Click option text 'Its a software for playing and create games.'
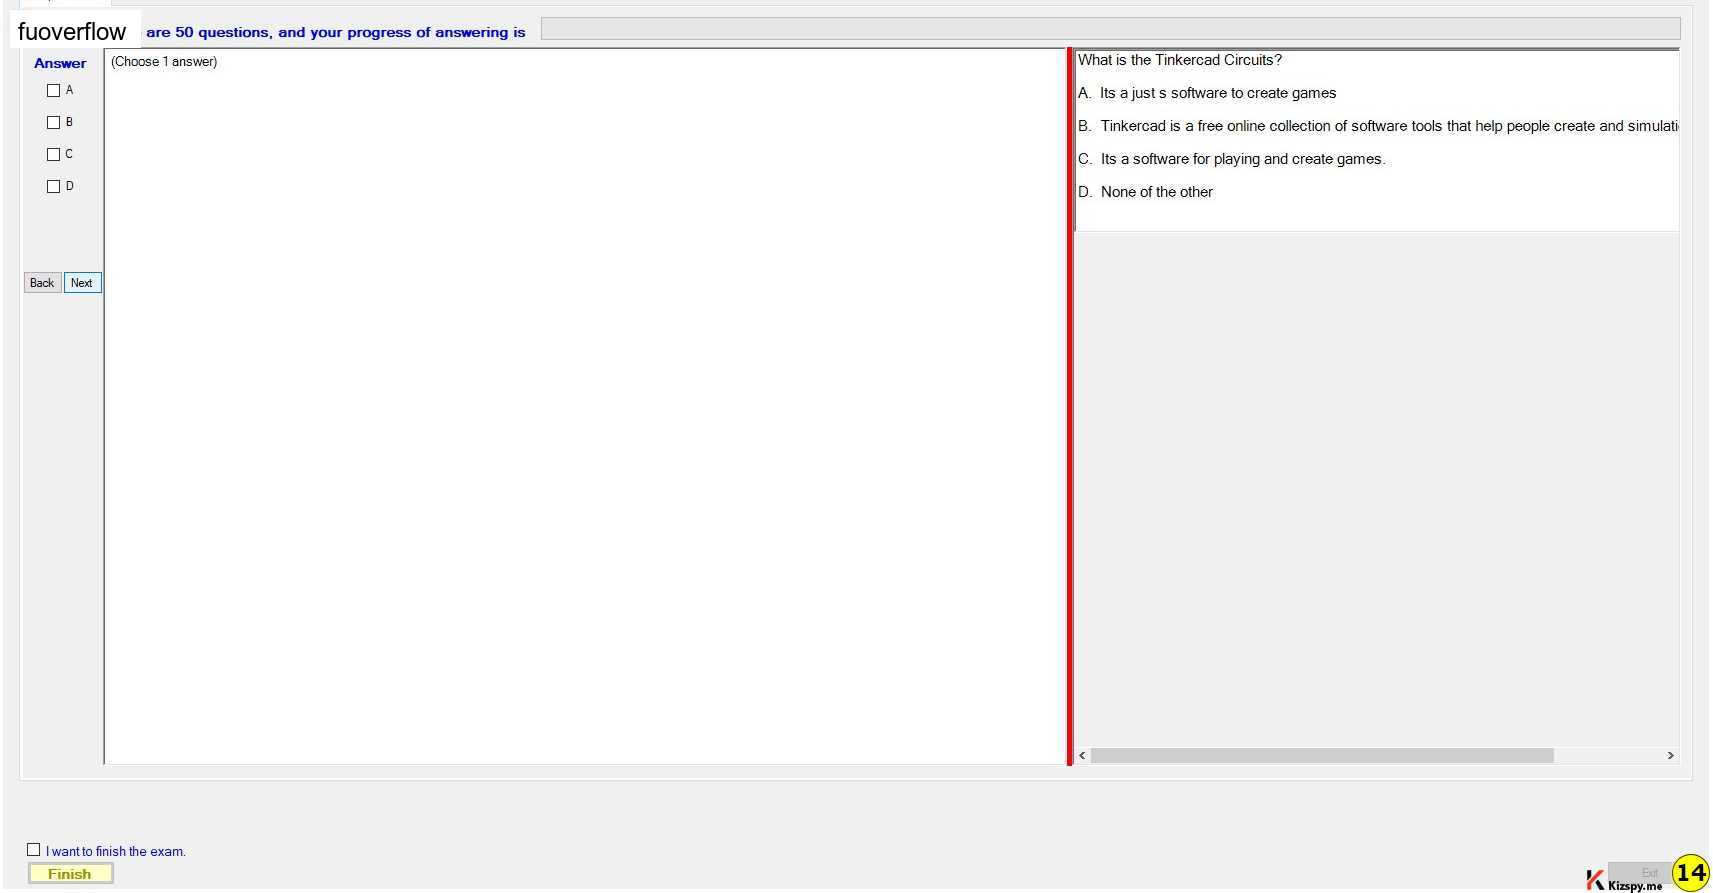Image resolution: width=1713 pixels, height=893 pixels. tap(1243, 159)
